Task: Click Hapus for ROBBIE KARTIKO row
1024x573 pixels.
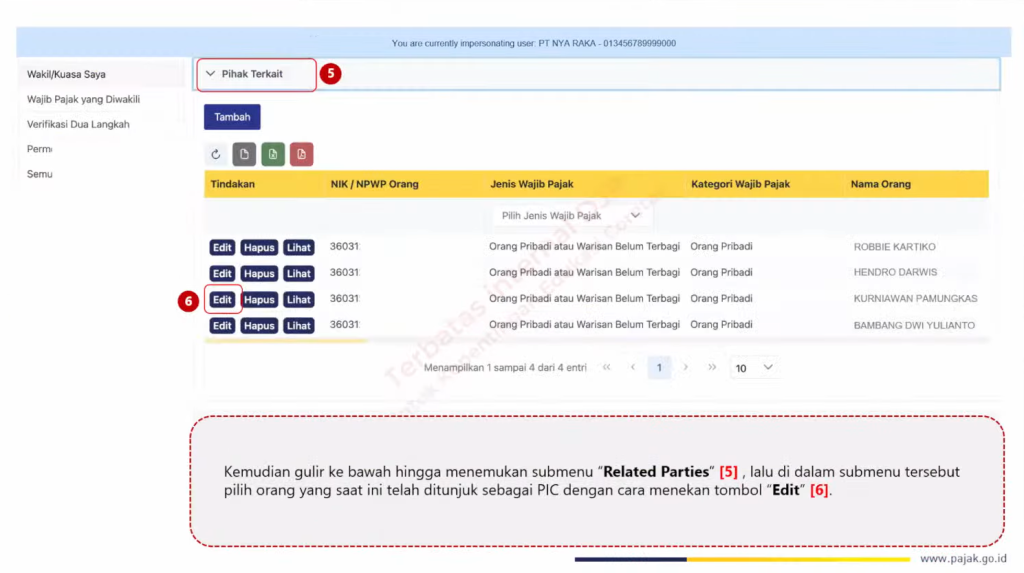Action: pyautogui.click(x=259, y=247)
